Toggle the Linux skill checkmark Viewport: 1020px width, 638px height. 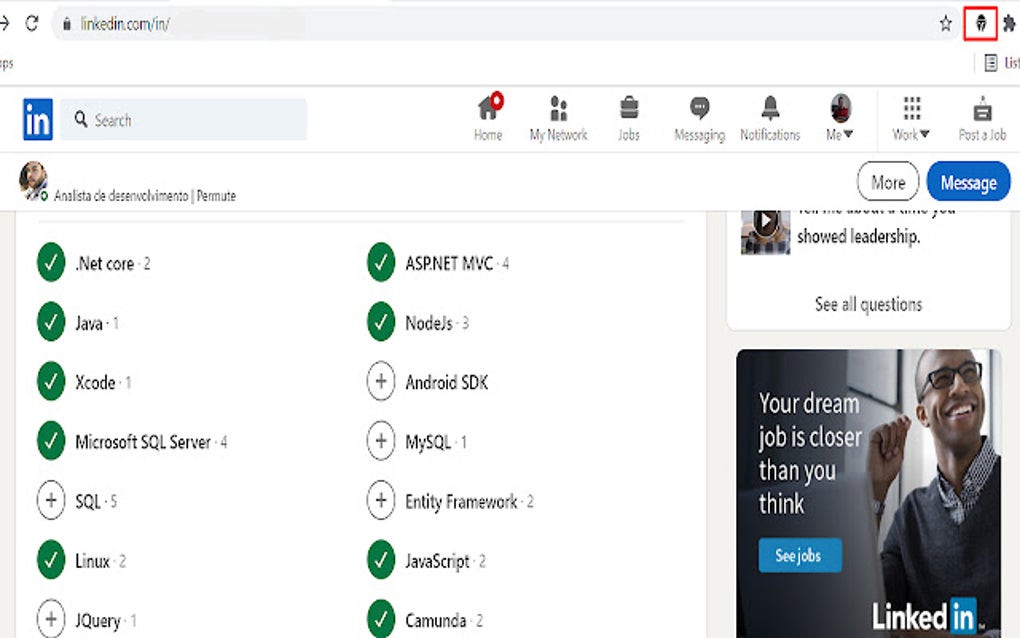(x=51, y=560)
